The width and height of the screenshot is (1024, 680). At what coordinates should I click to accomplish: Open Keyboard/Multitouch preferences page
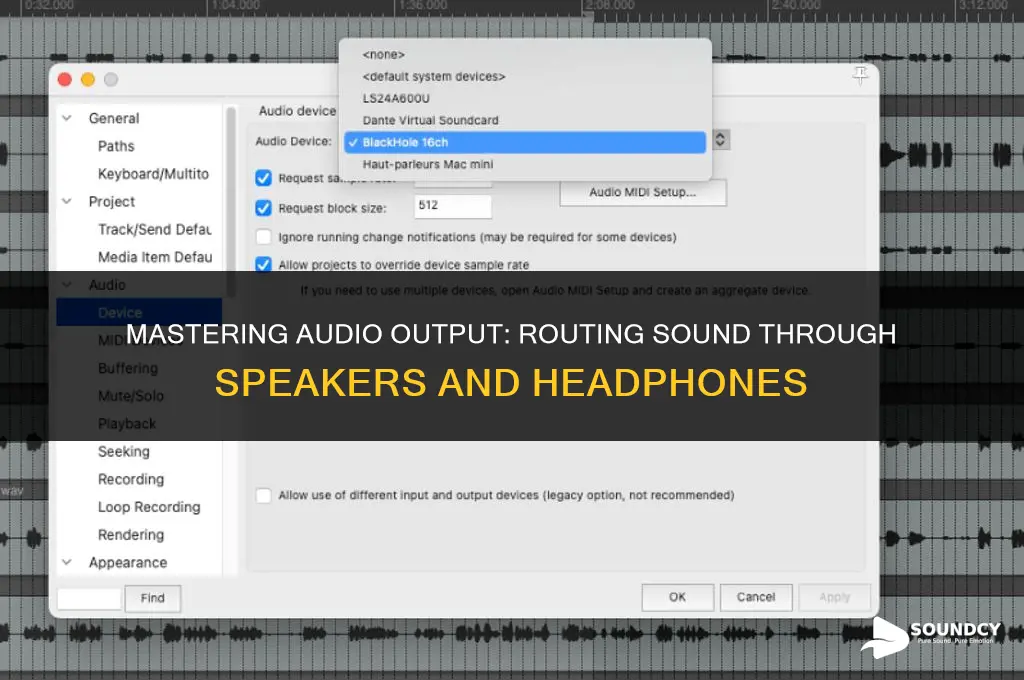point(153,174)
